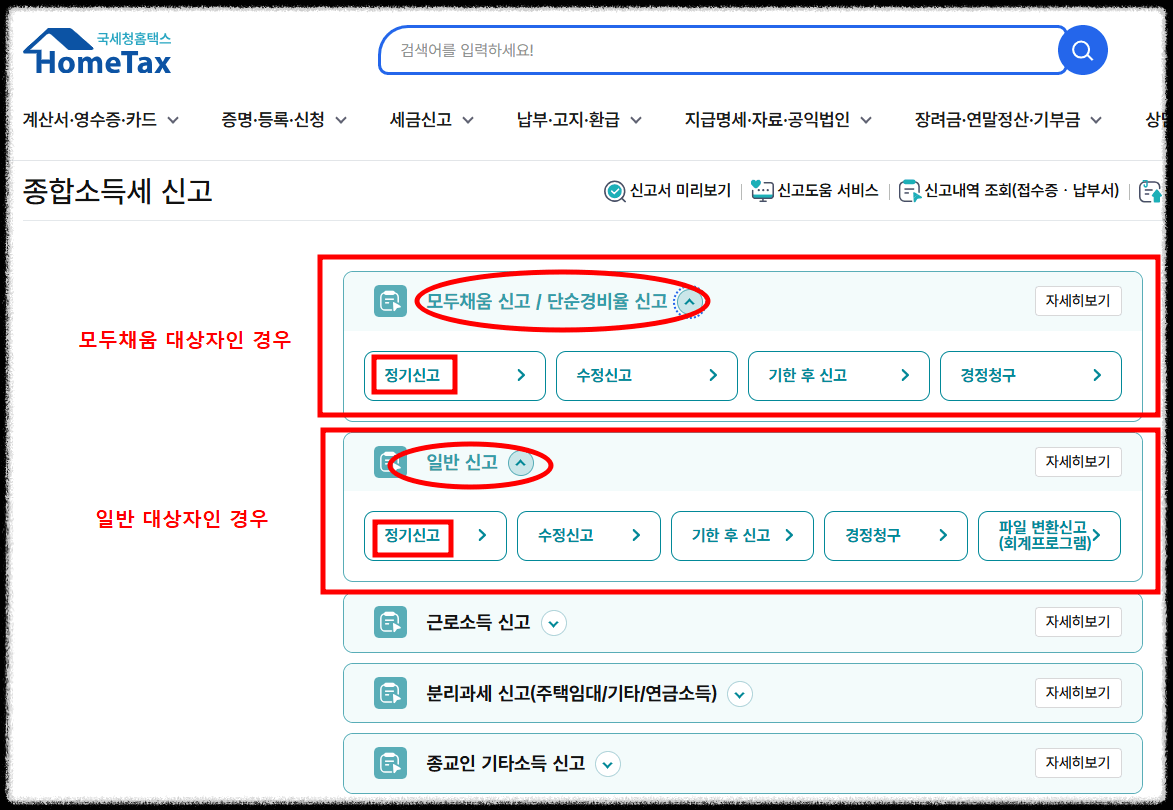1173x810 pixels.
Task: Click the 종교인 기타소득 신고 section icon
Action: (390, 762)
